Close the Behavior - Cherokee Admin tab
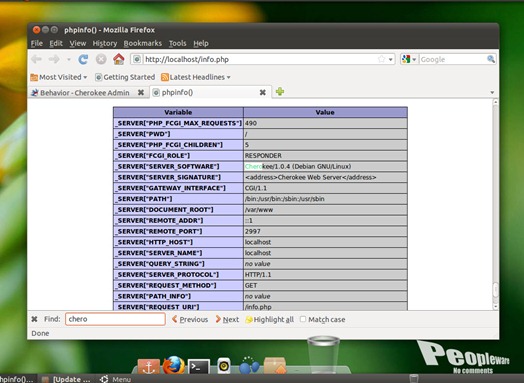Viewport: 524px width, 383px height. click(x=141, y=93)
